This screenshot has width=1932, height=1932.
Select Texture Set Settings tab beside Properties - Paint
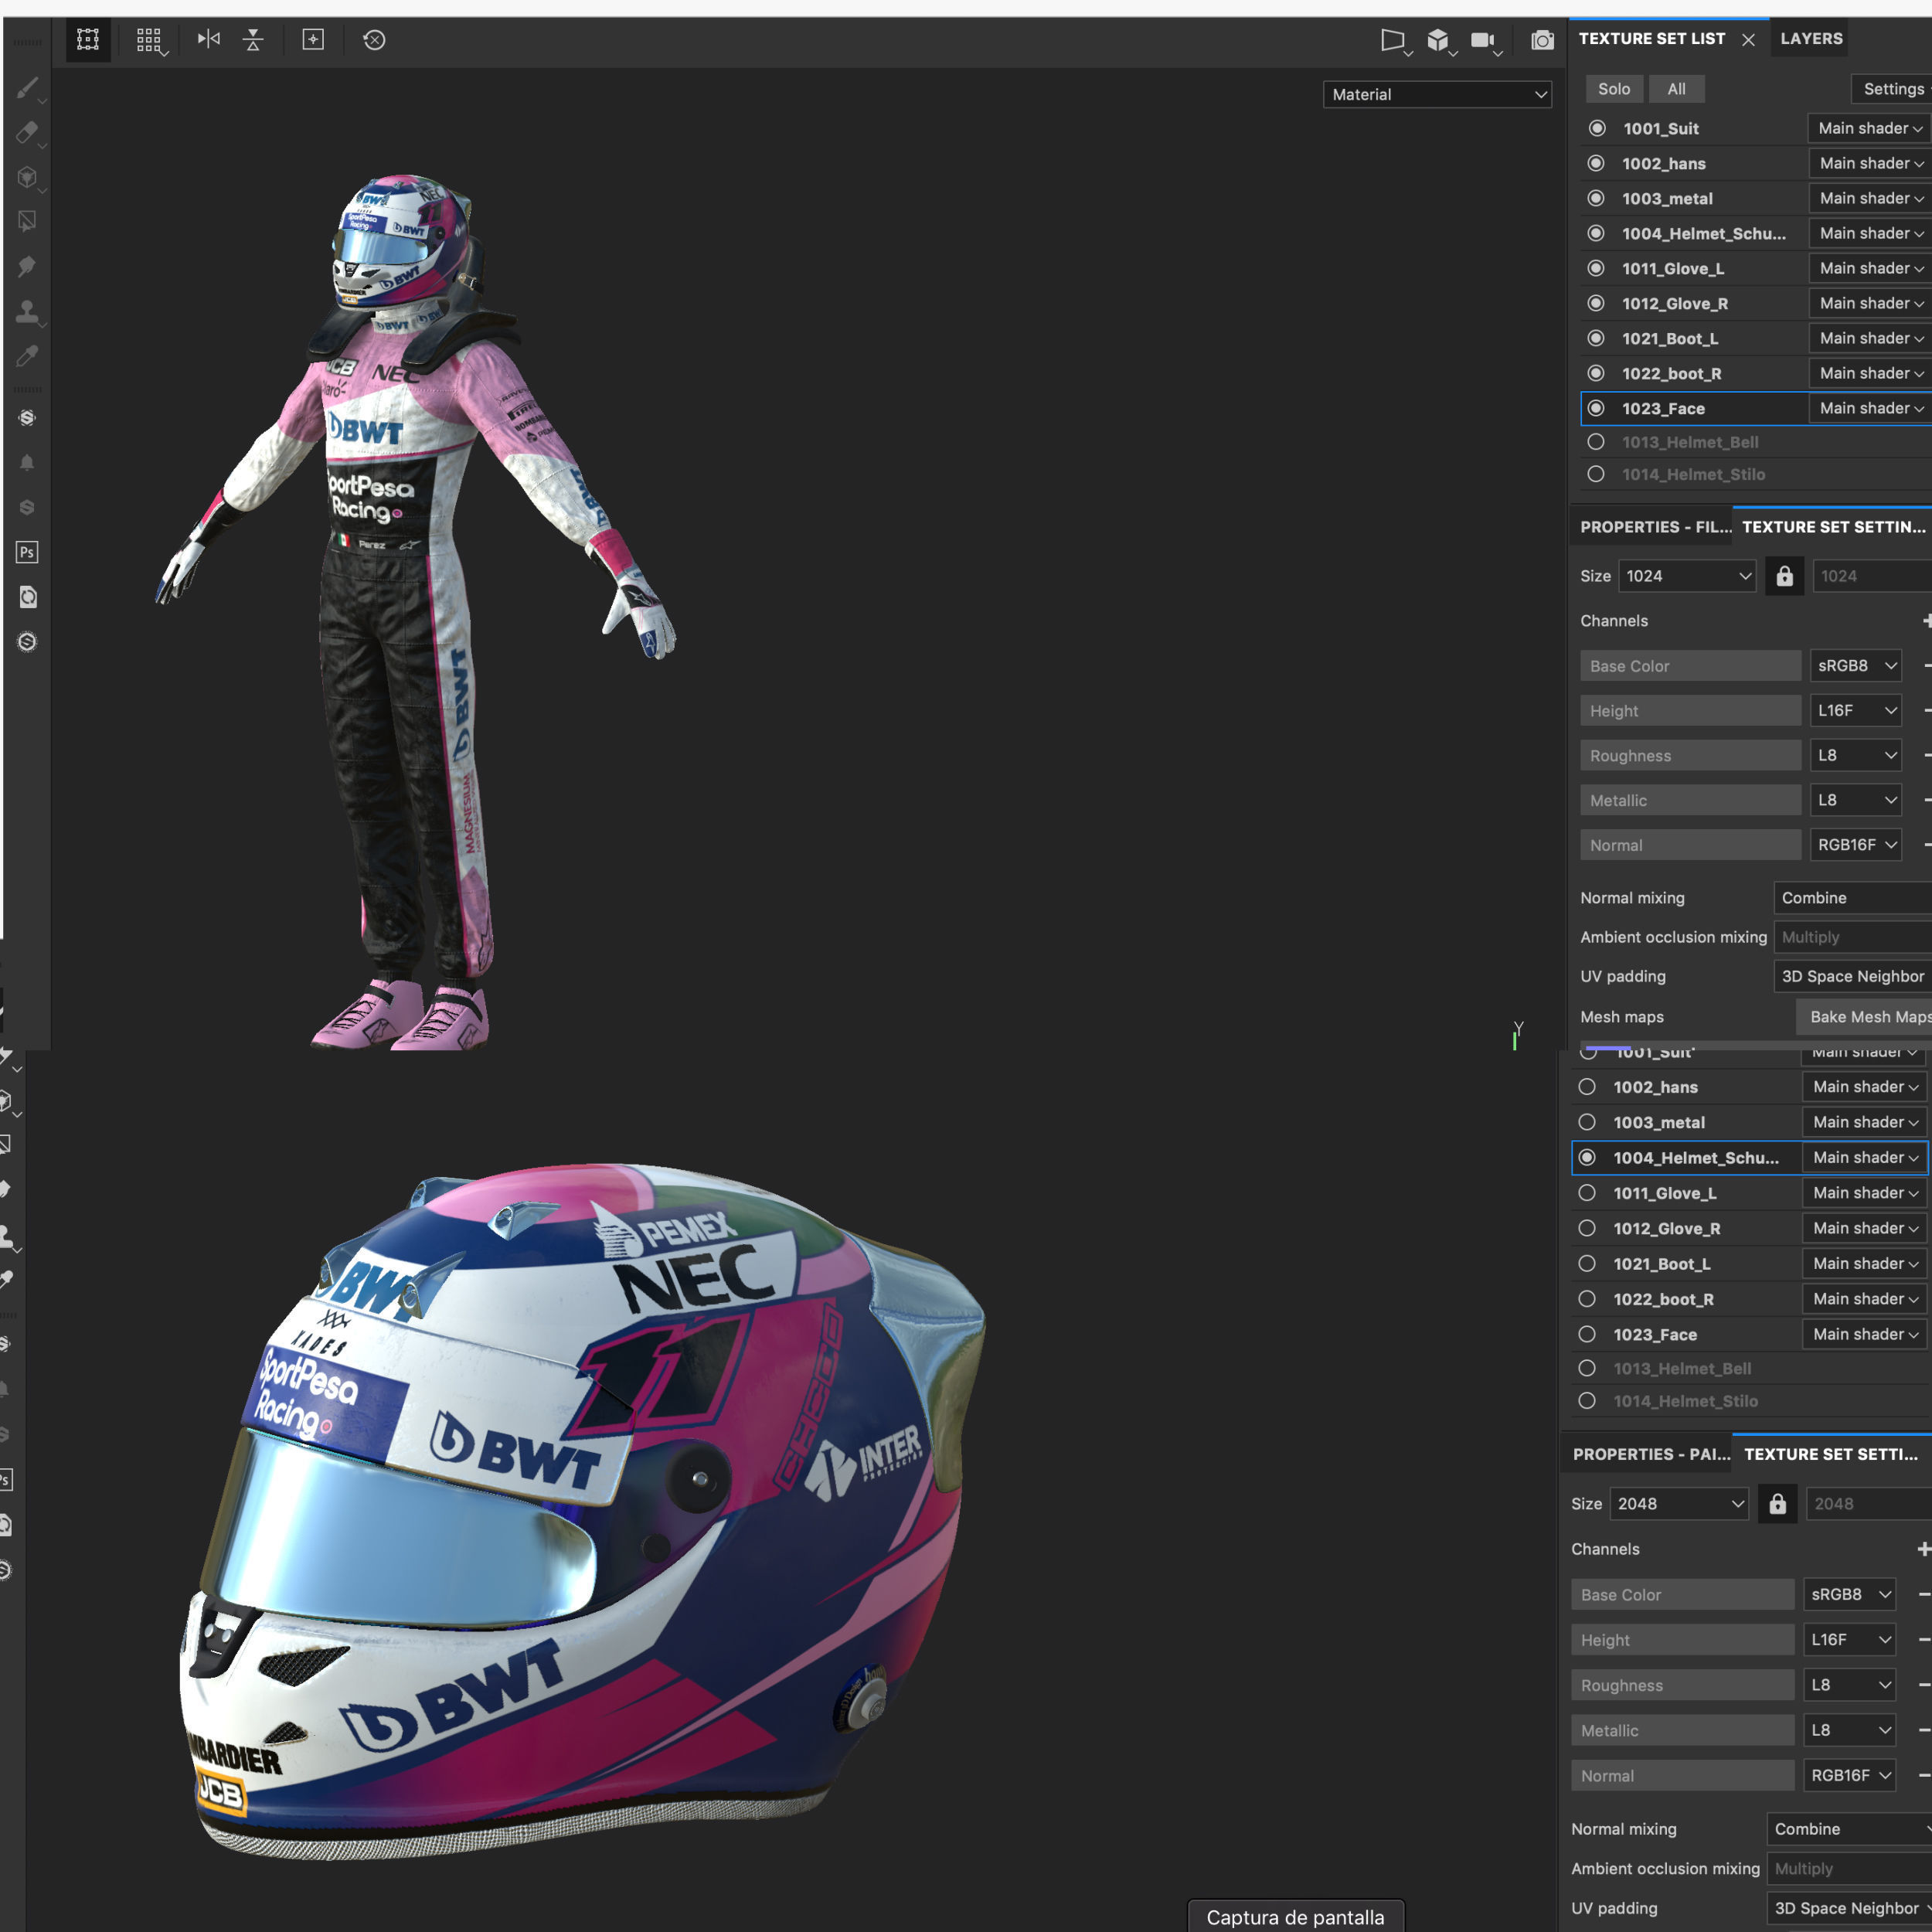[1832, 1455]
